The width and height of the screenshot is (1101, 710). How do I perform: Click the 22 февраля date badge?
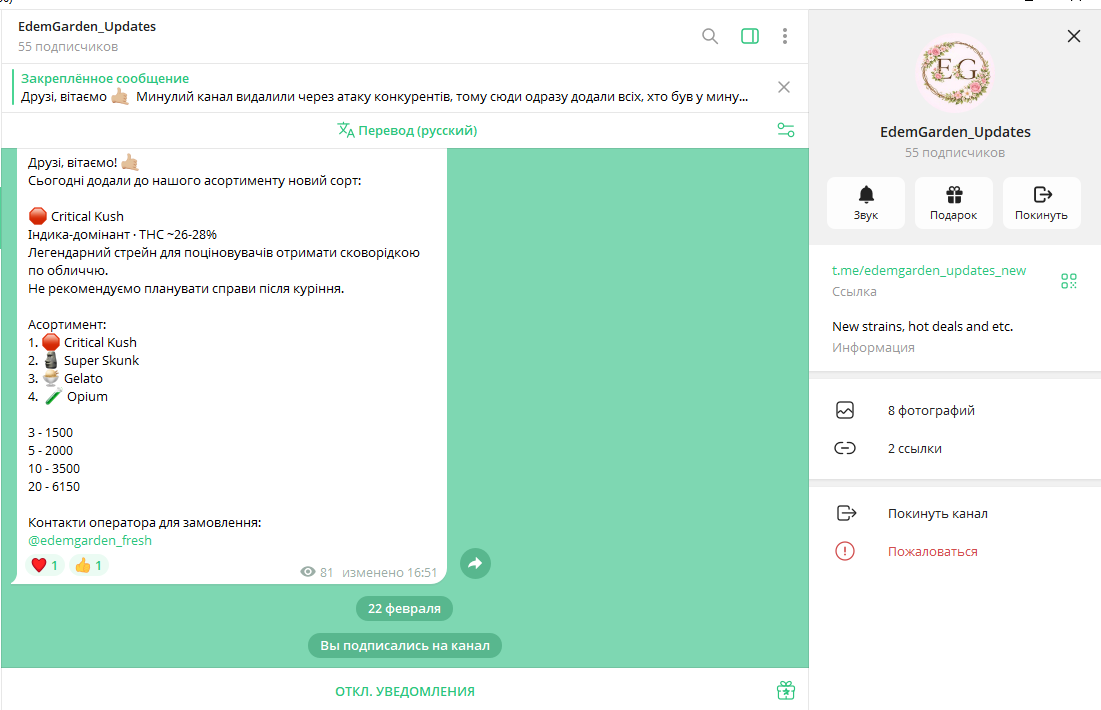(x=404, y=608)
